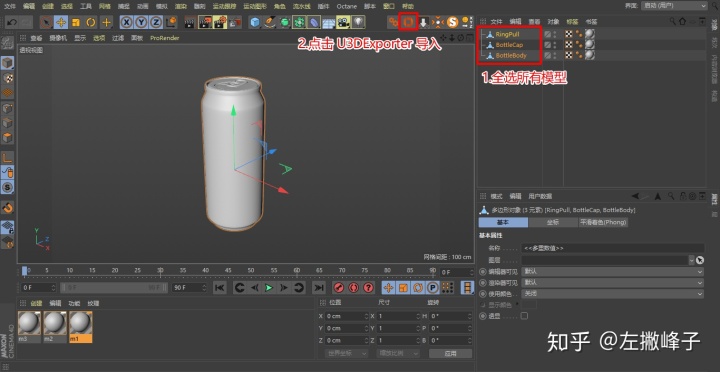Select the Rotate tool in top toolbar
720x372 pixels.
tap(91, 22)
